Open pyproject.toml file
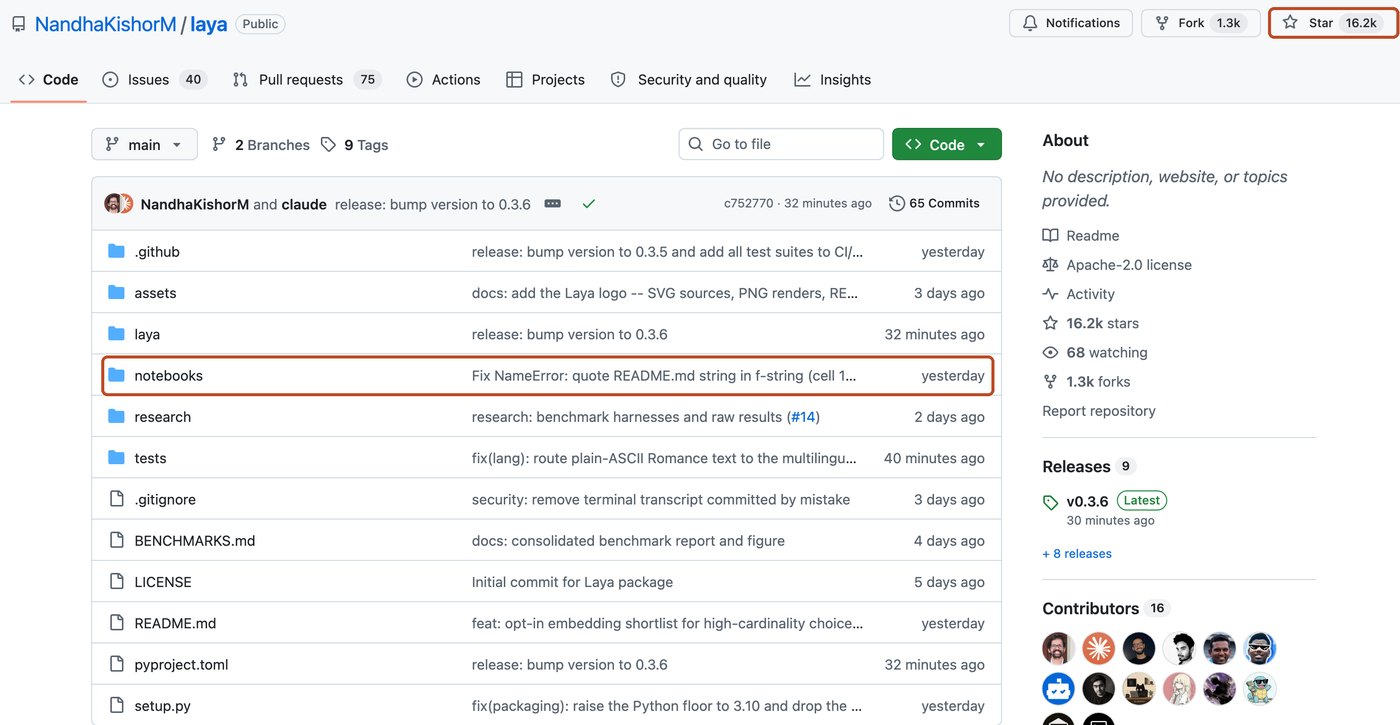The height and width of the screenshot is (725, 1400). pos(182,665)
